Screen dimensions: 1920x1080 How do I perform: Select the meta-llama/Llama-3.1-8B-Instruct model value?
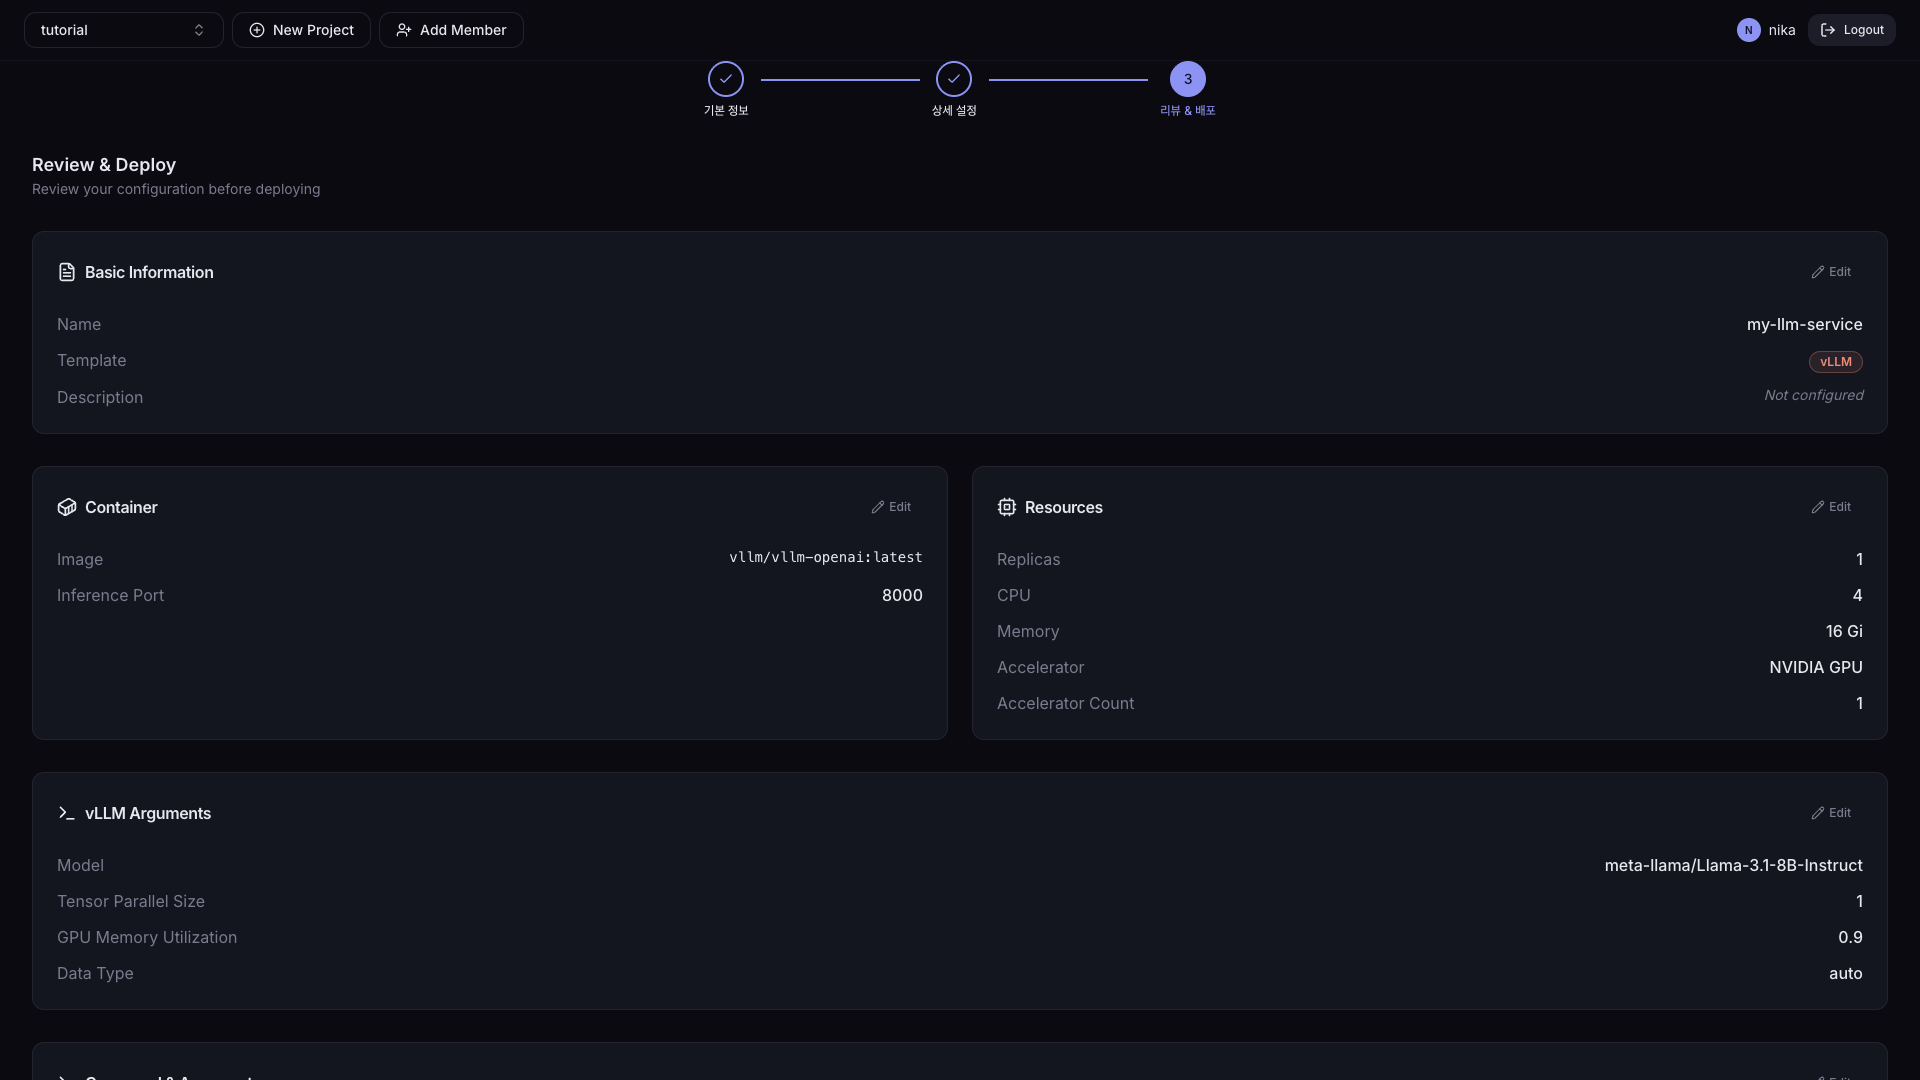1734,865
